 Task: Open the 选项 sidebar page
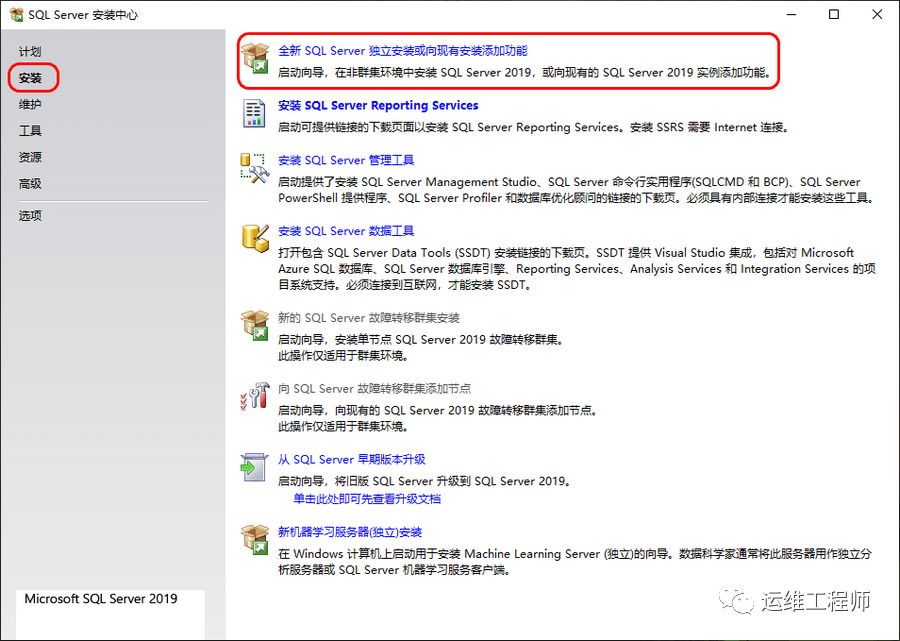point(30,216)
